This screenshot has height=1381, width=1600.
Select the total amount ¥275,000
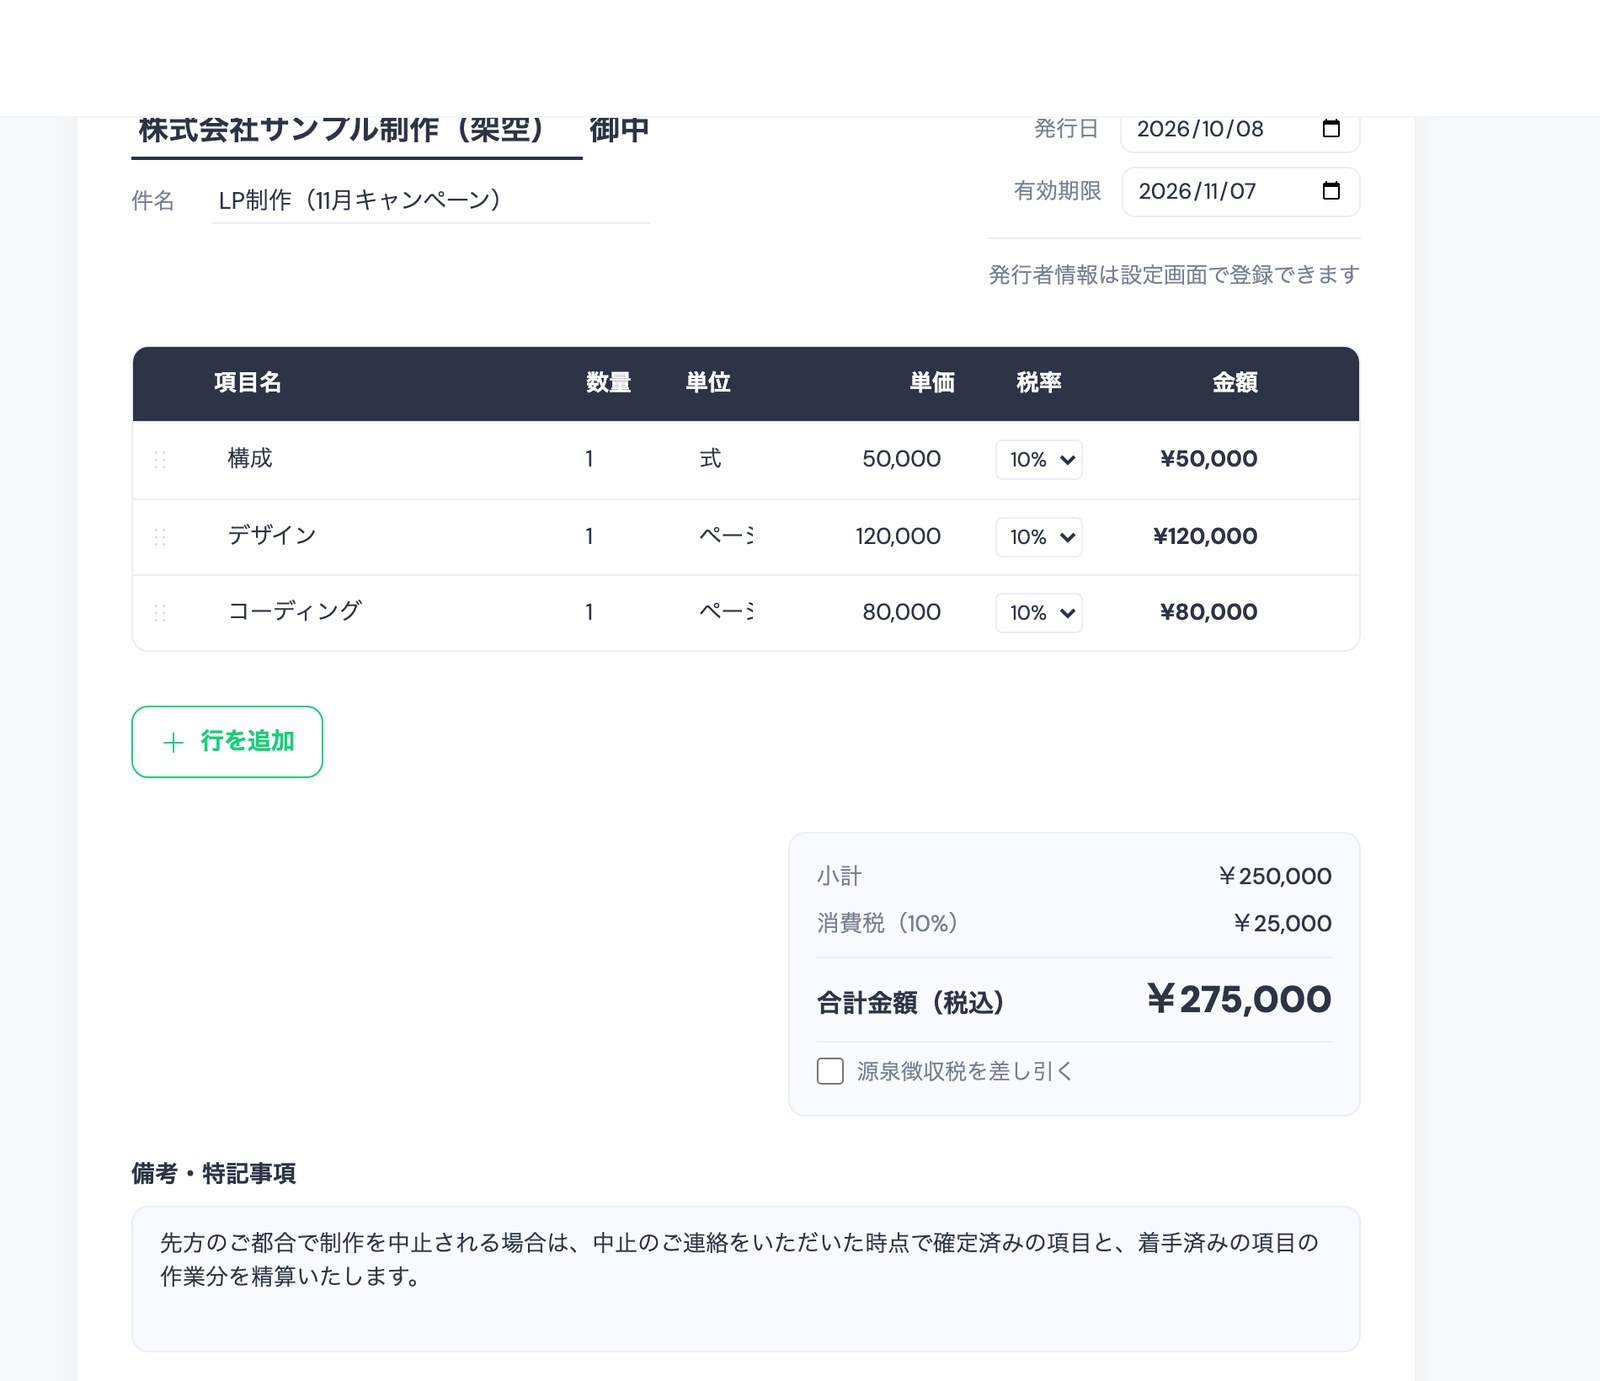tap(1239, 1000)
